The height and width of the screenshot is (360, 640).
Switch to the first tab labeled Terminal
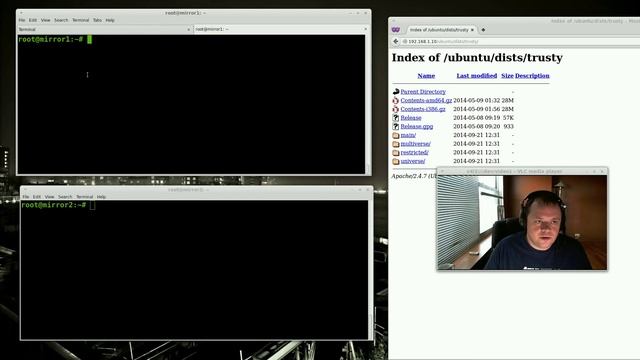(104, 29)
